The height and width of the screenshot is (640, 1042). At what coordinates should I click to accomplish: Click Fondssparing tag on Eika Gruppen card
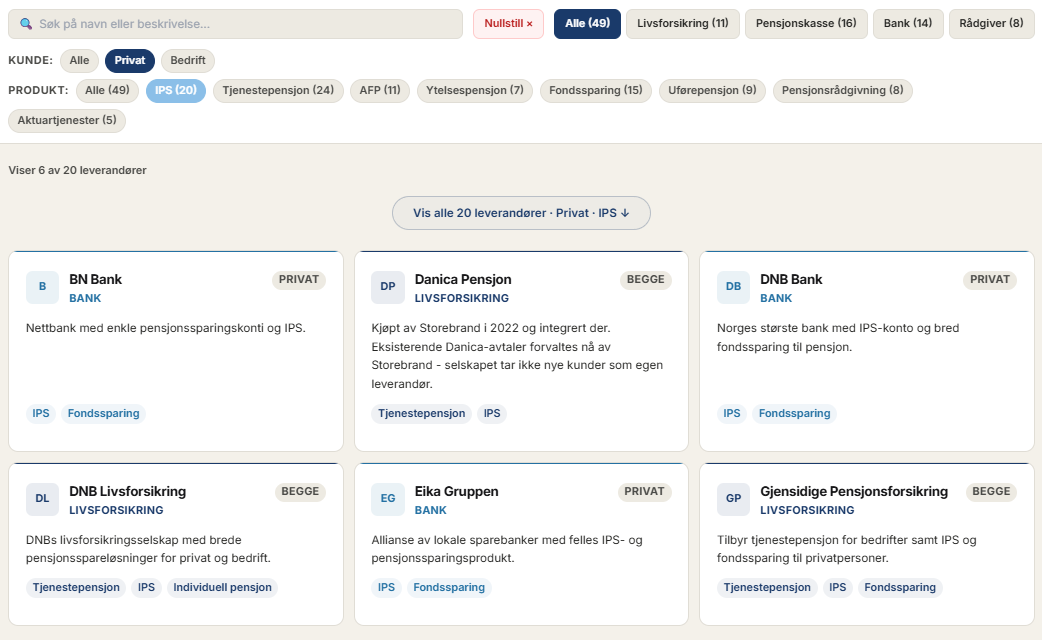449,587
